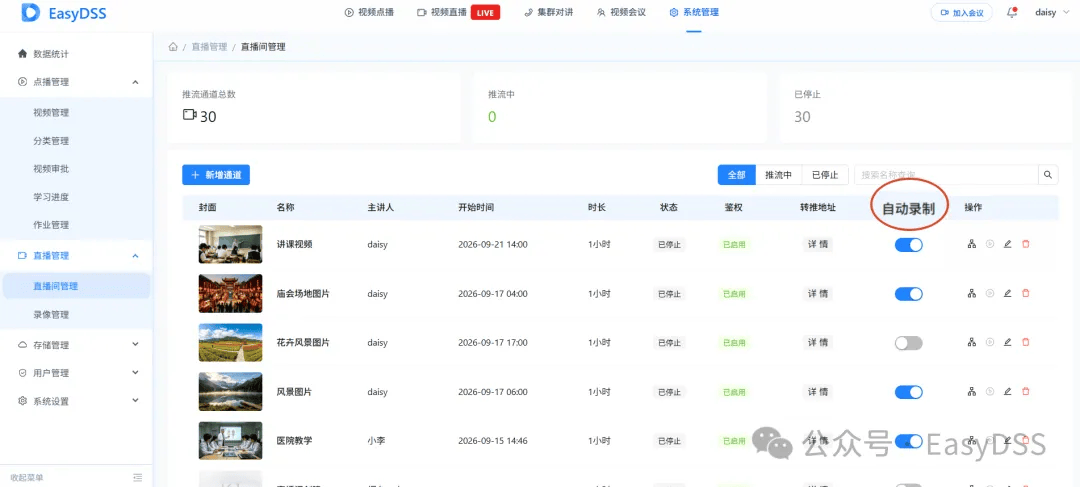Edit the 花卉风景图片 channel
The height and width of the screenshot is (487, 1080).
tap(1008, 342)
